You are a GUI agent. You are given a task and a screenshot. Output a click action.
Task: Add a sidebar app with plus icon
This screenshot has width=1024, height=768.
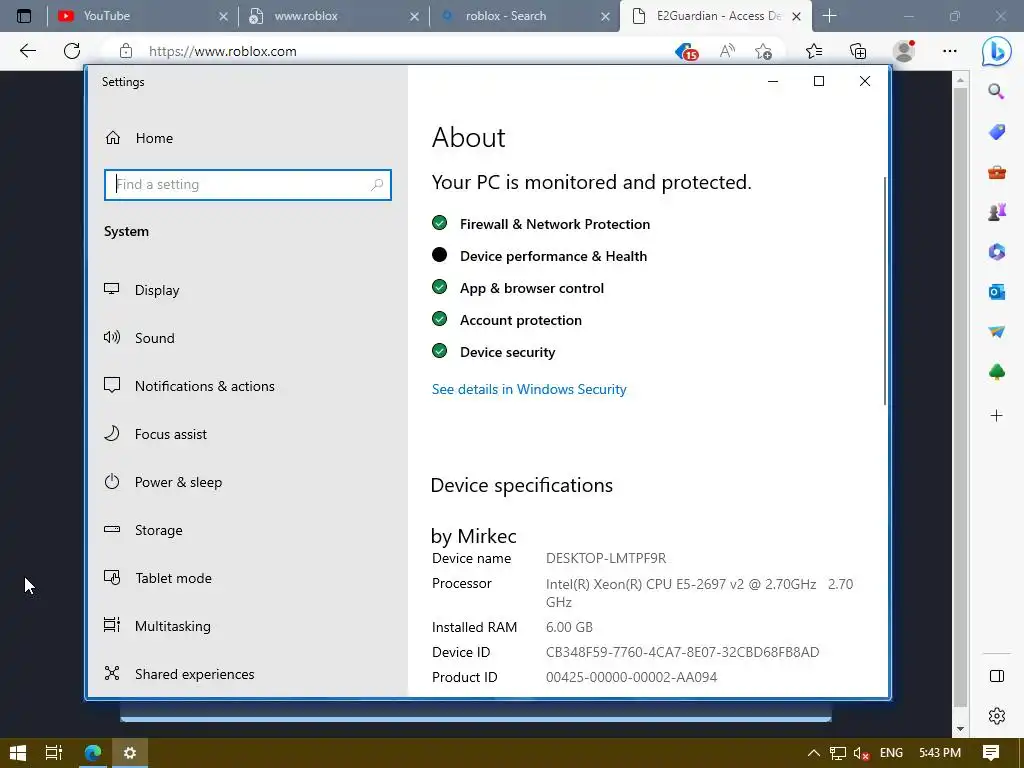[x=997, y=415]
